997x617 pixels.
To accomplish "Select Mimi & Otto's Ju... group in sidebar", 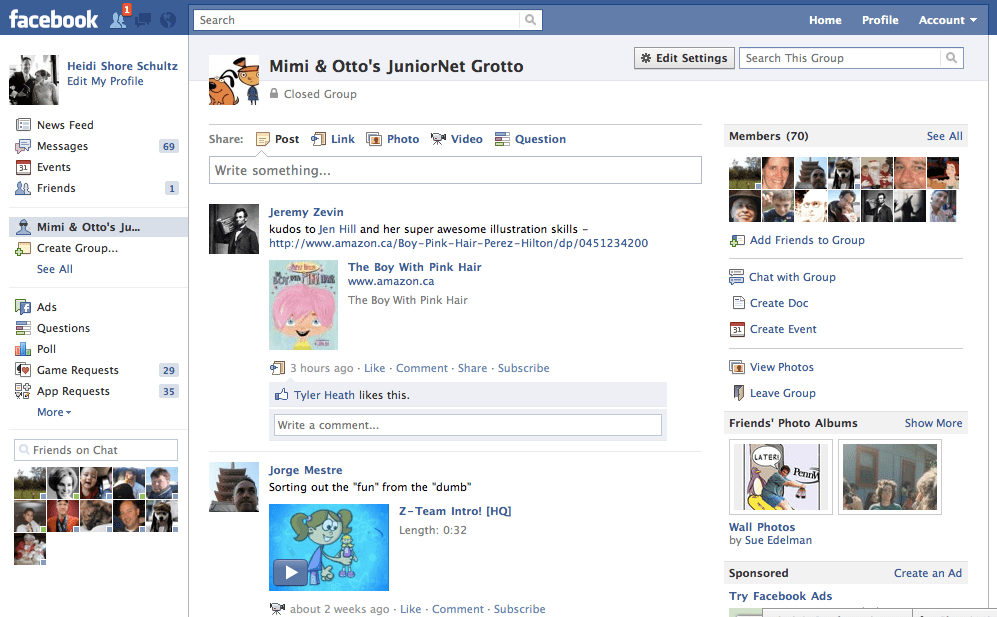I will (x=99, y=227).
